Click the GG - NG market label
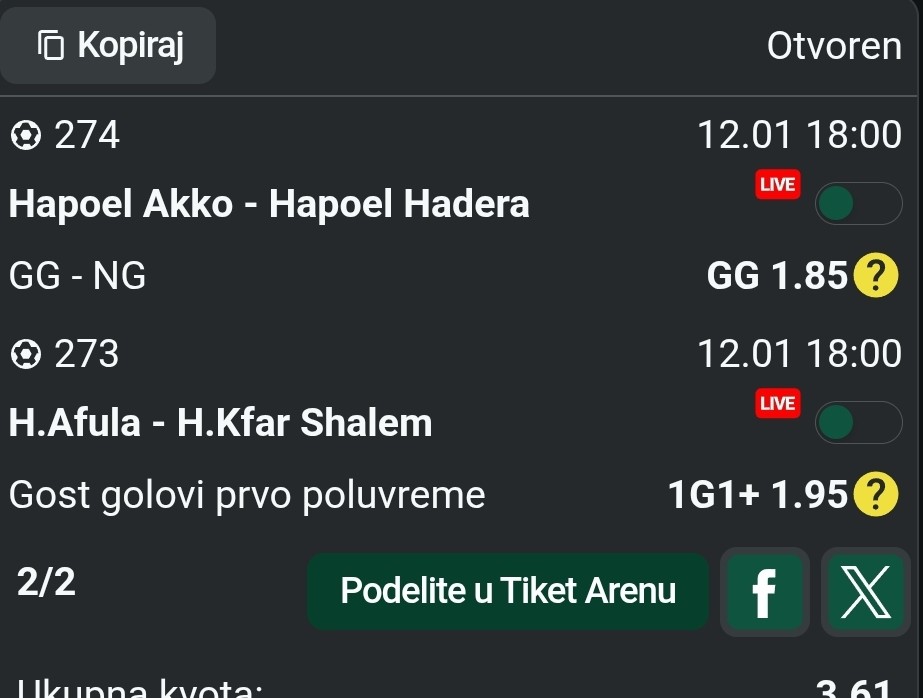This screenshot has width=923, height=698. (x=78, y=276)
